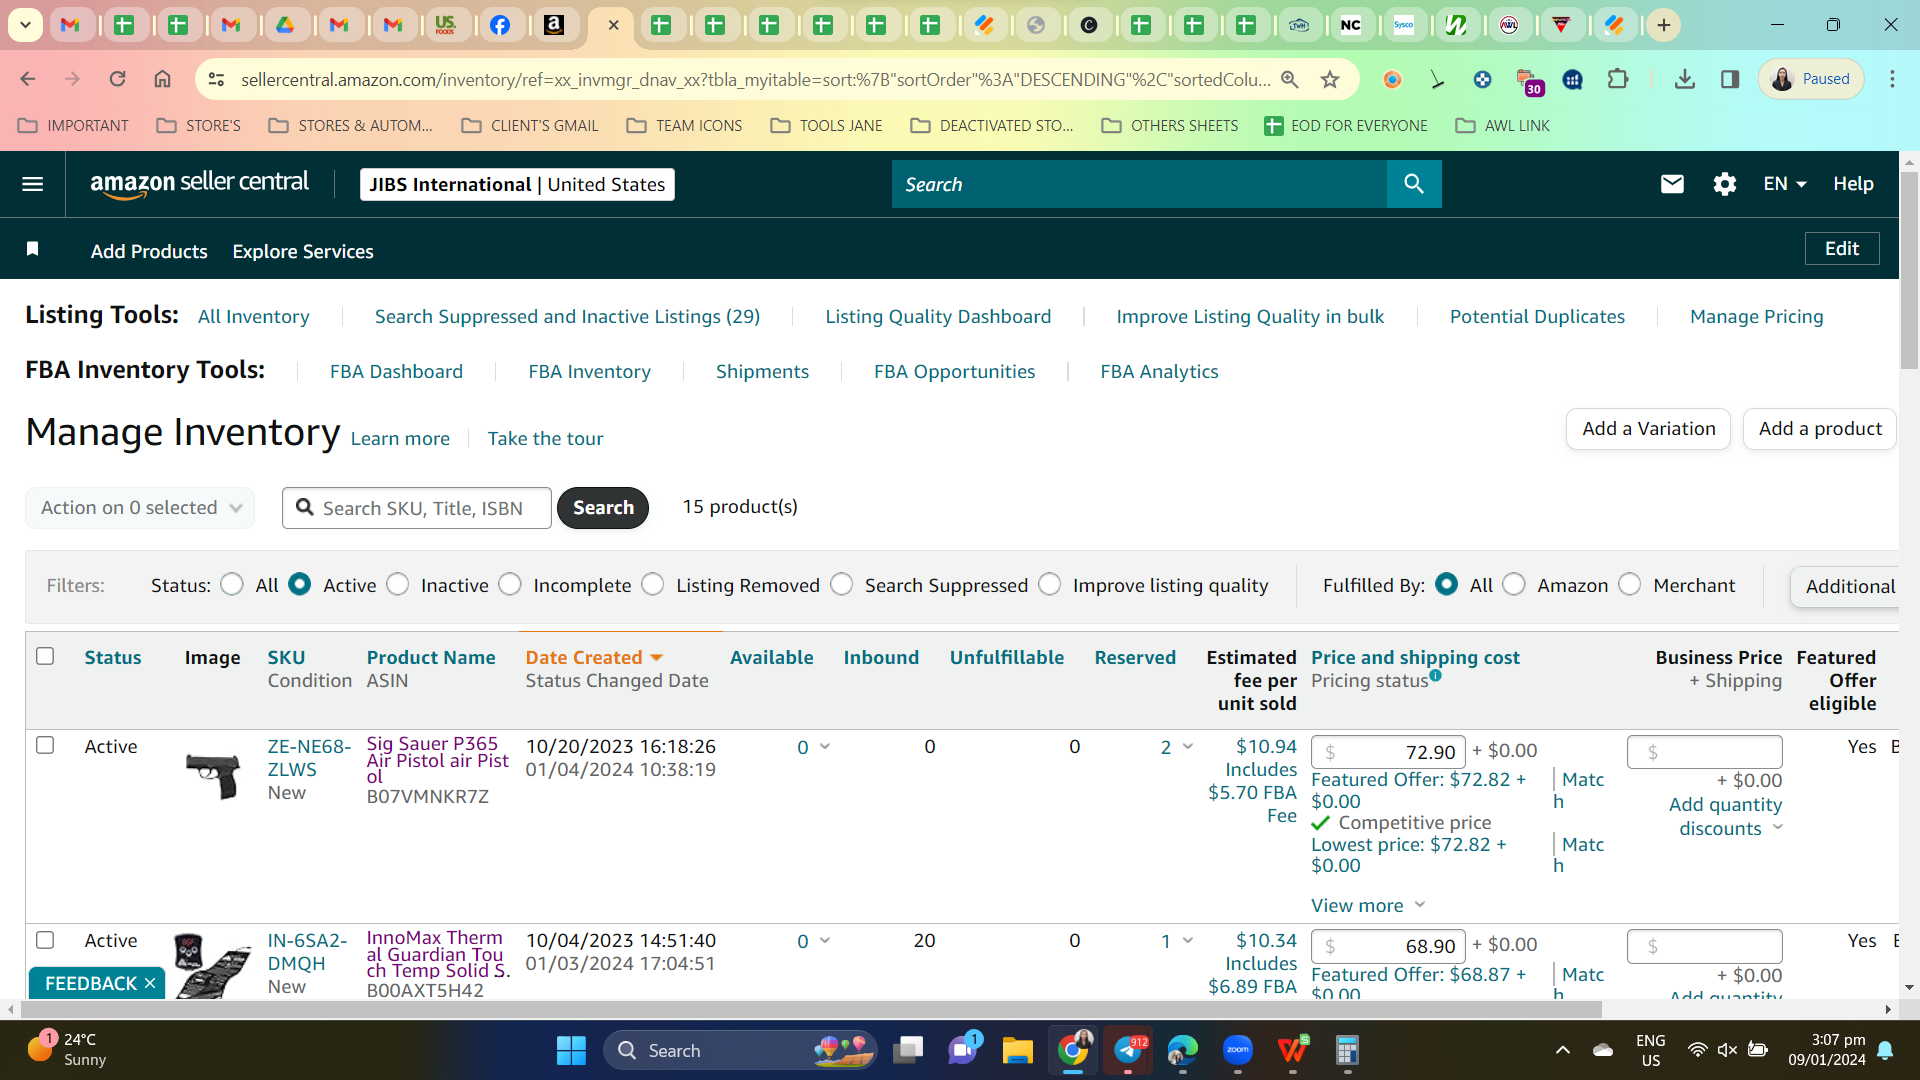1920x1080 pixels.
Task: Click the Sig Sauer pistol product thumbnail
Action: click(x=213, y=777)
